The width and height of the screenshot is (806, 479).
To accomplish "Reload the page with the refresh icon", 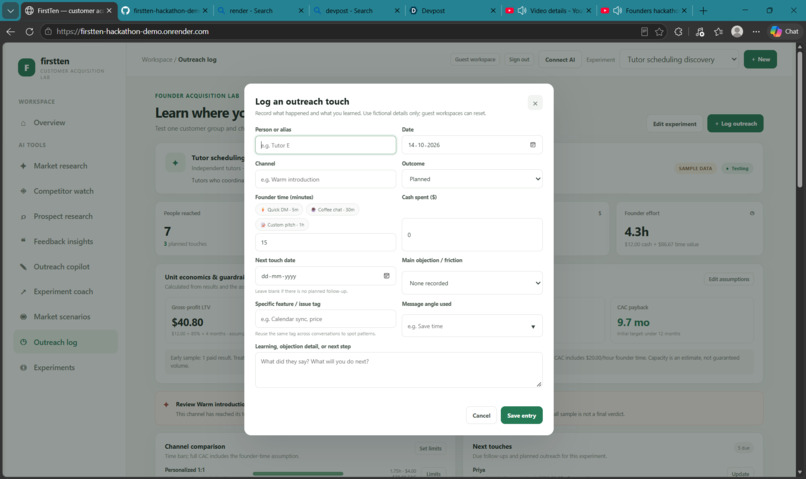I will click(x=29, y=31).
